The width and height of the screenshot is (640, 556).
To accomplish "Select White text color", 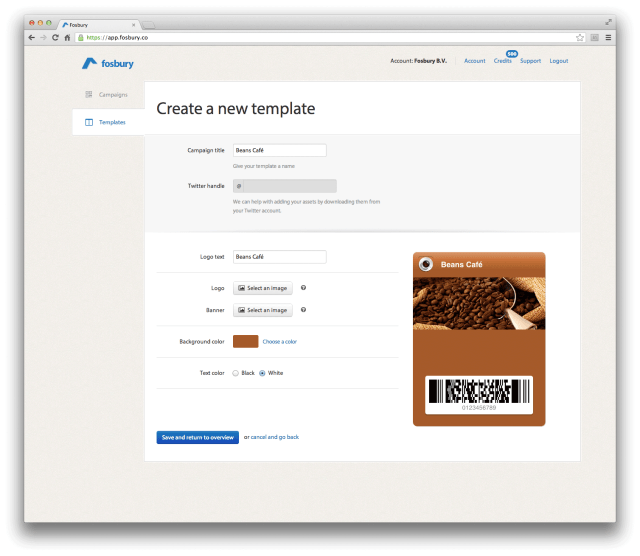I will point(262,373).
